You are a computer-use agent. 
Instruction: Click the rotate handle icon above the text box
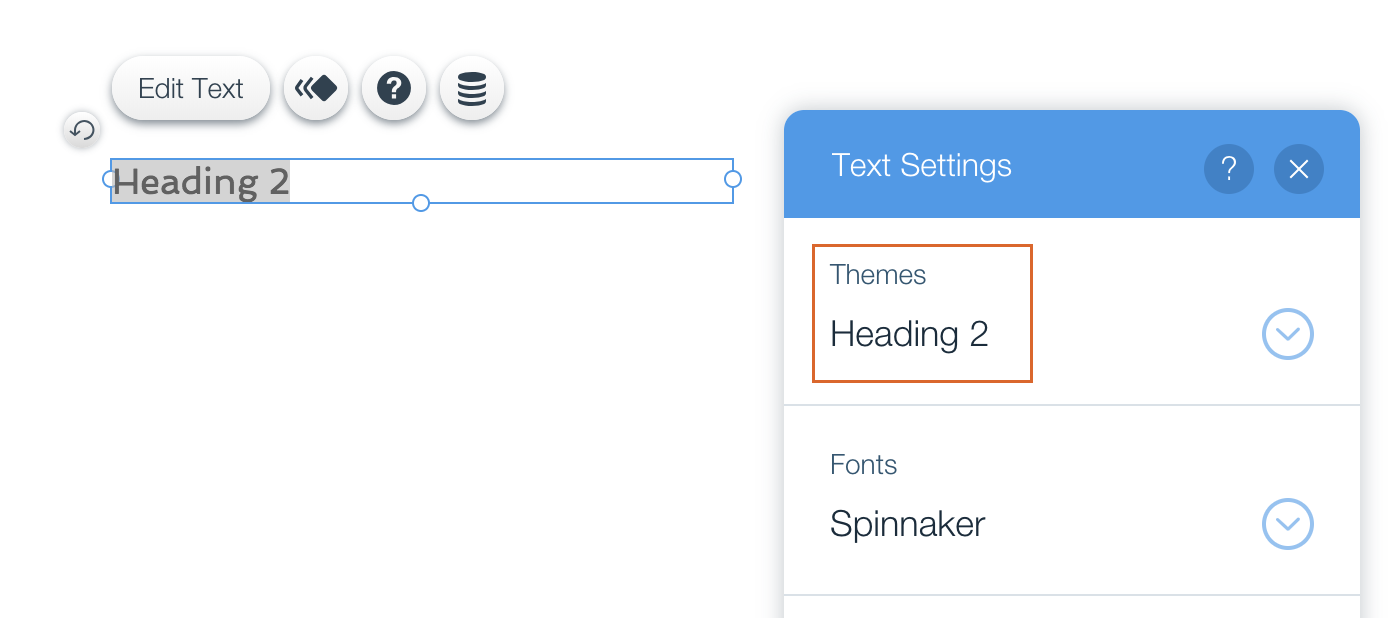(x=82, y=129)
